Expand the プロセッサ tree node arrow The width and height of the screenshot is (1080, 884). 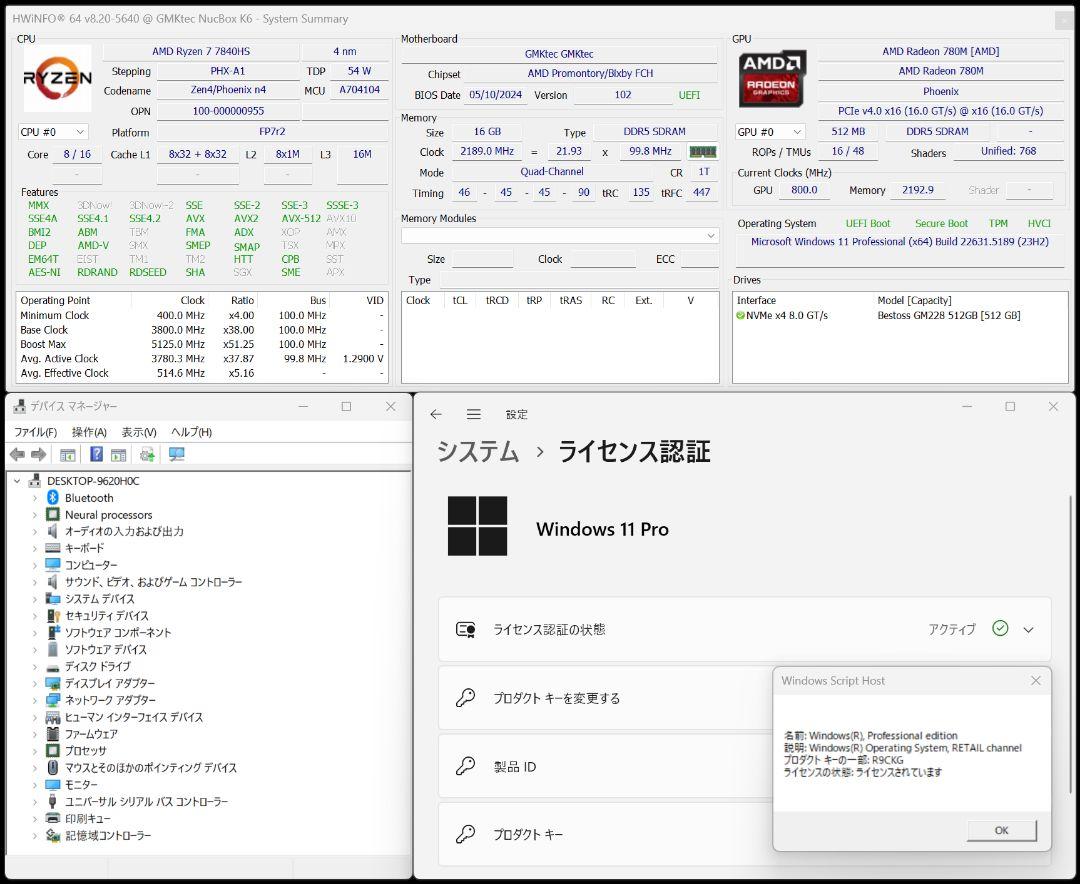tap(34, 751)
